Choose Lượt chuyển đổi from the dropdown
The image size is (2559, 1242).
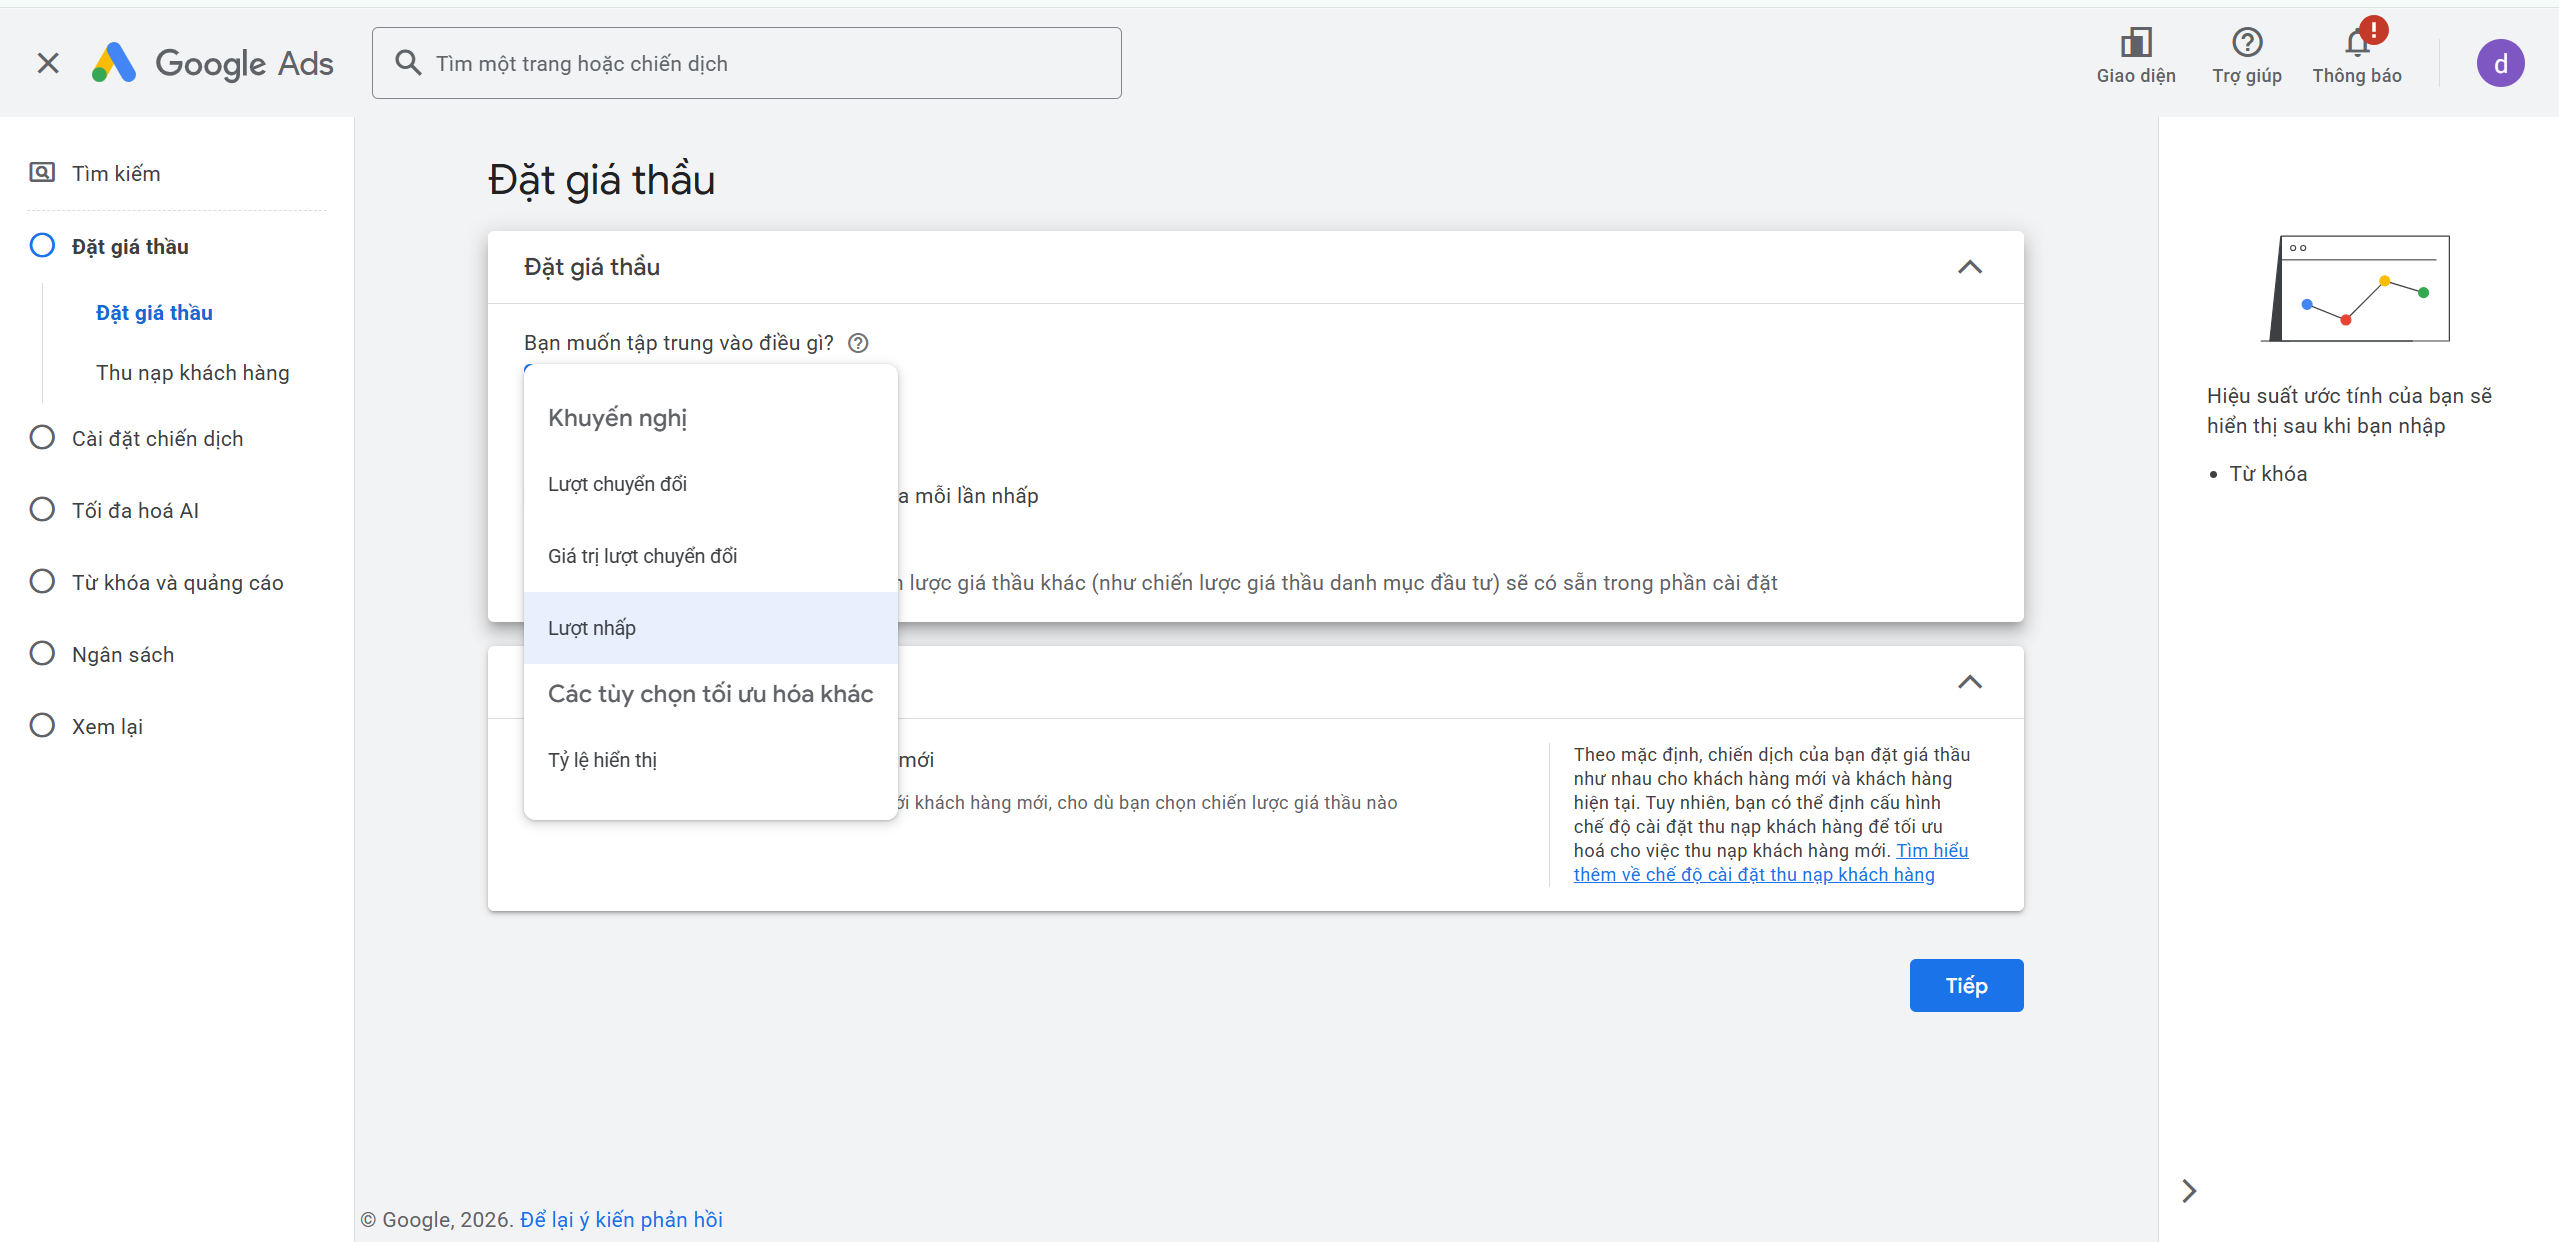click(710, 484)
